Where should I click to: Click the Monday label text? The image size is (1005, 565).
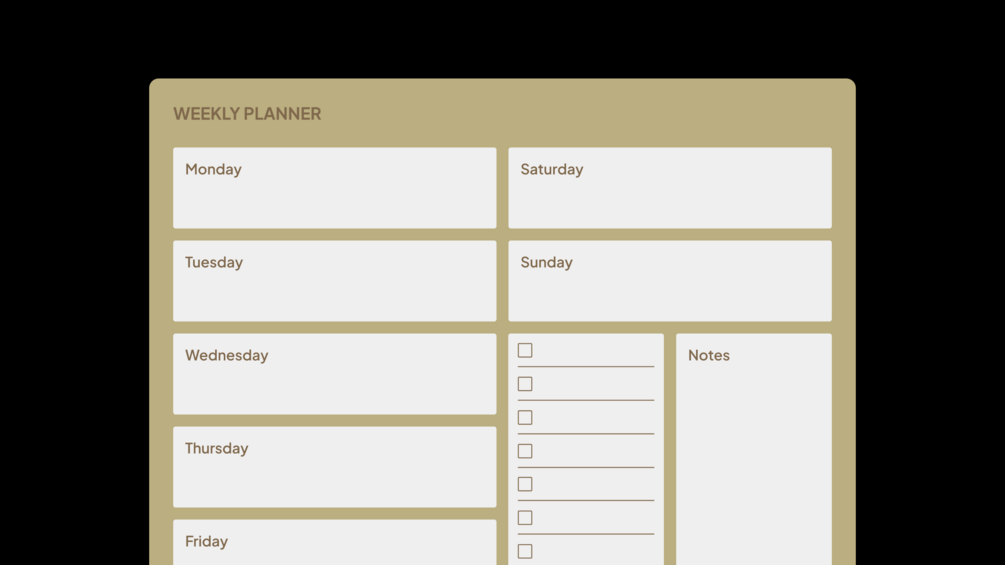[213, 170]
